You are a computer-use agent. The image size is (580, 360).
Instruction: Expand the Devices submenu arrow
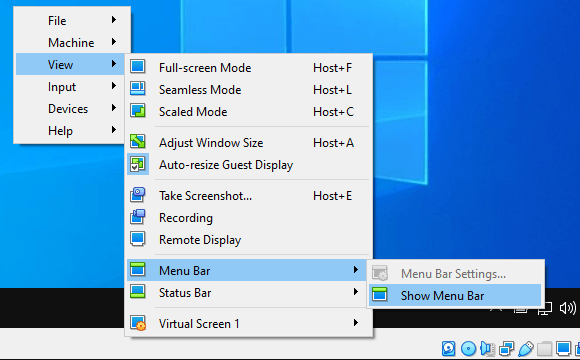(114, 108)
